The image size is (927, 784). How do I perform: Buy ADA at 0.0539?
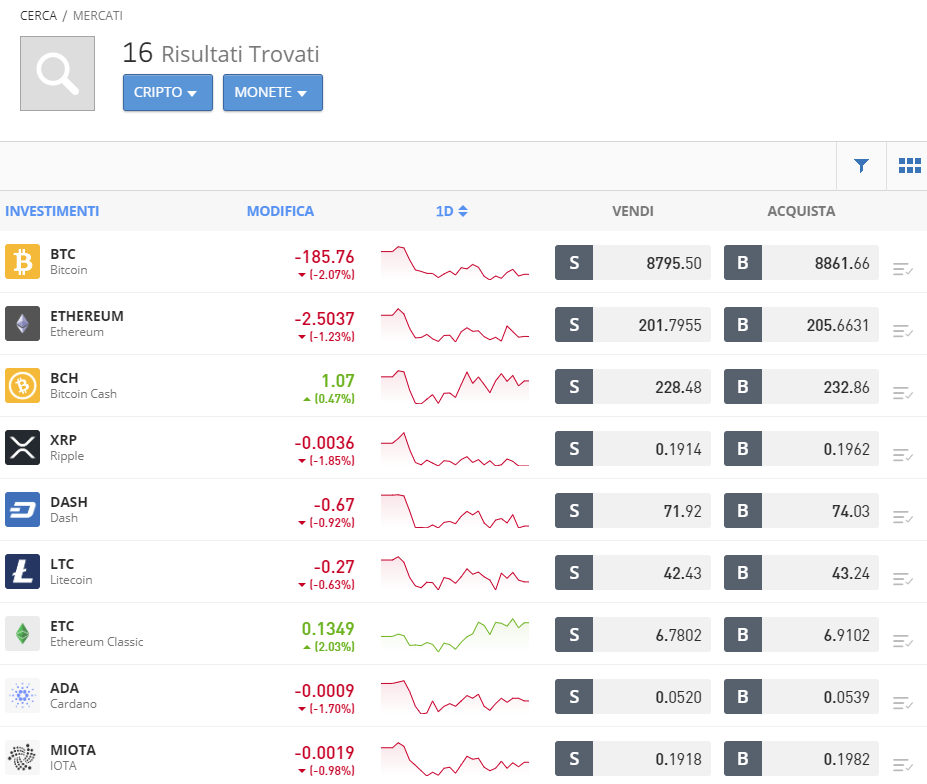point(801,697)
